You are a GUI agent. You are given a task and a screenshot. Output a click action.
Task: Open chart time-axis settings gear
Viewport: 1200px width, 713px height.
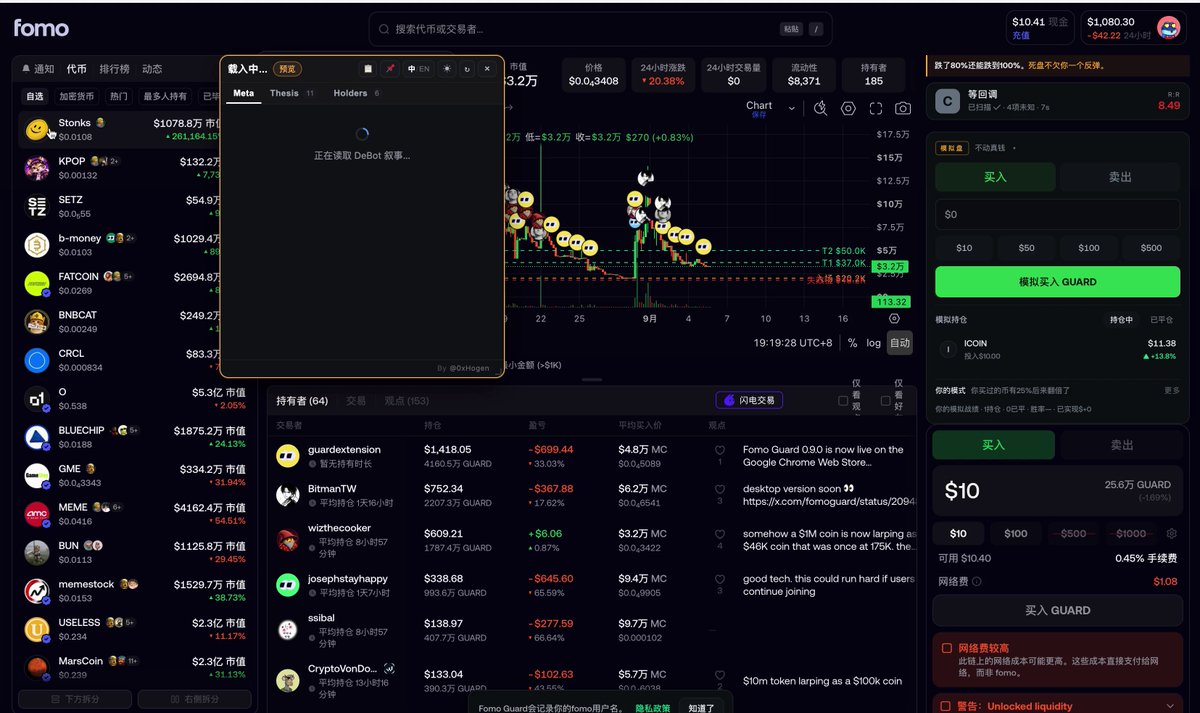pos(894,319)
